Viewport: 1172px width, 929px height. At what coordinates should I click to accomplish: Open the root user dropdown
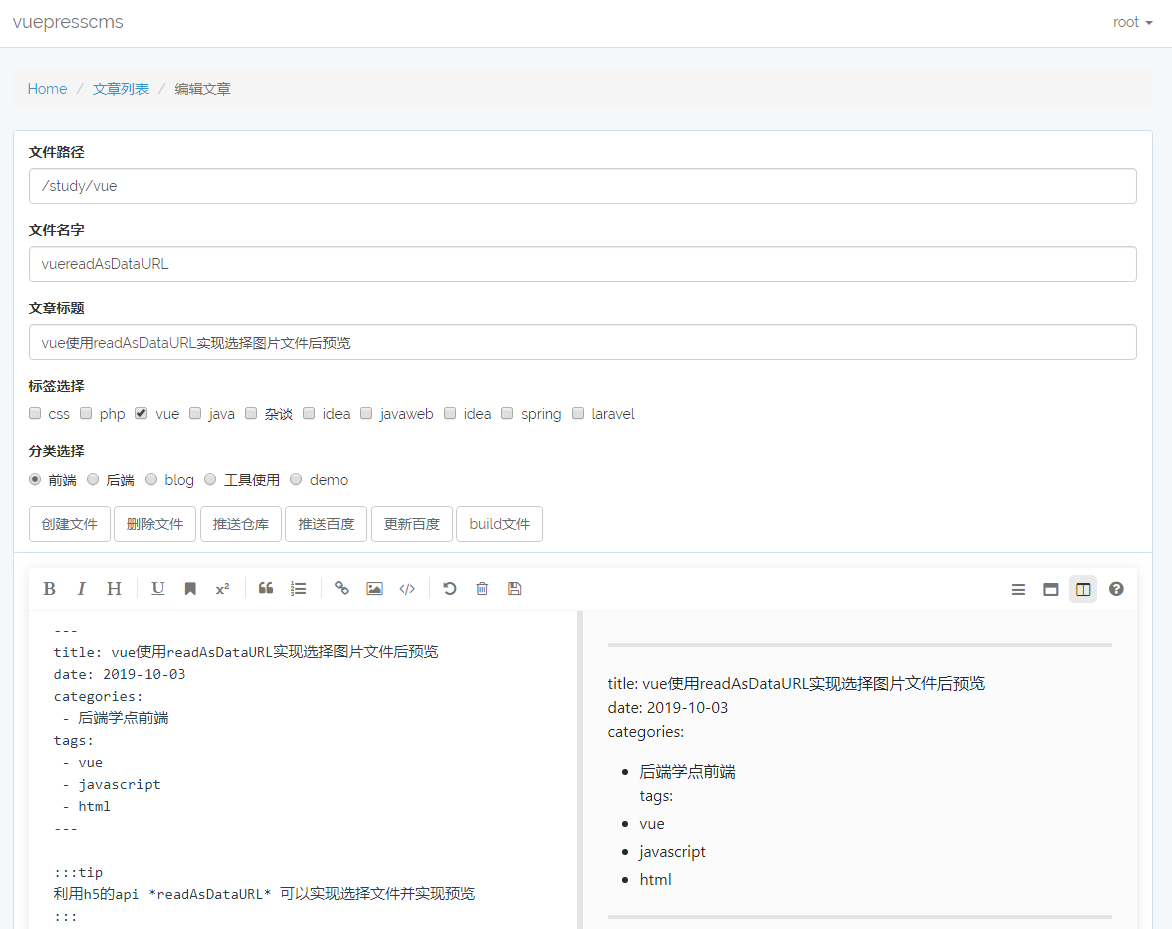[x=1132, y=22]
